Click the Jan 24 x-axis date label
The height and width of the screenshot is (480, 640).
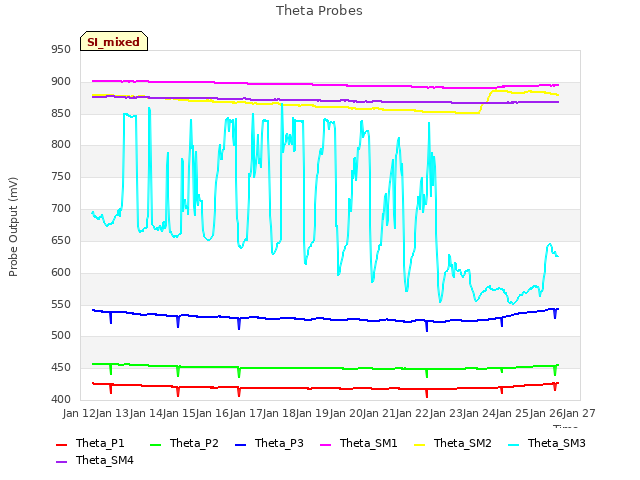coord(479,413)
